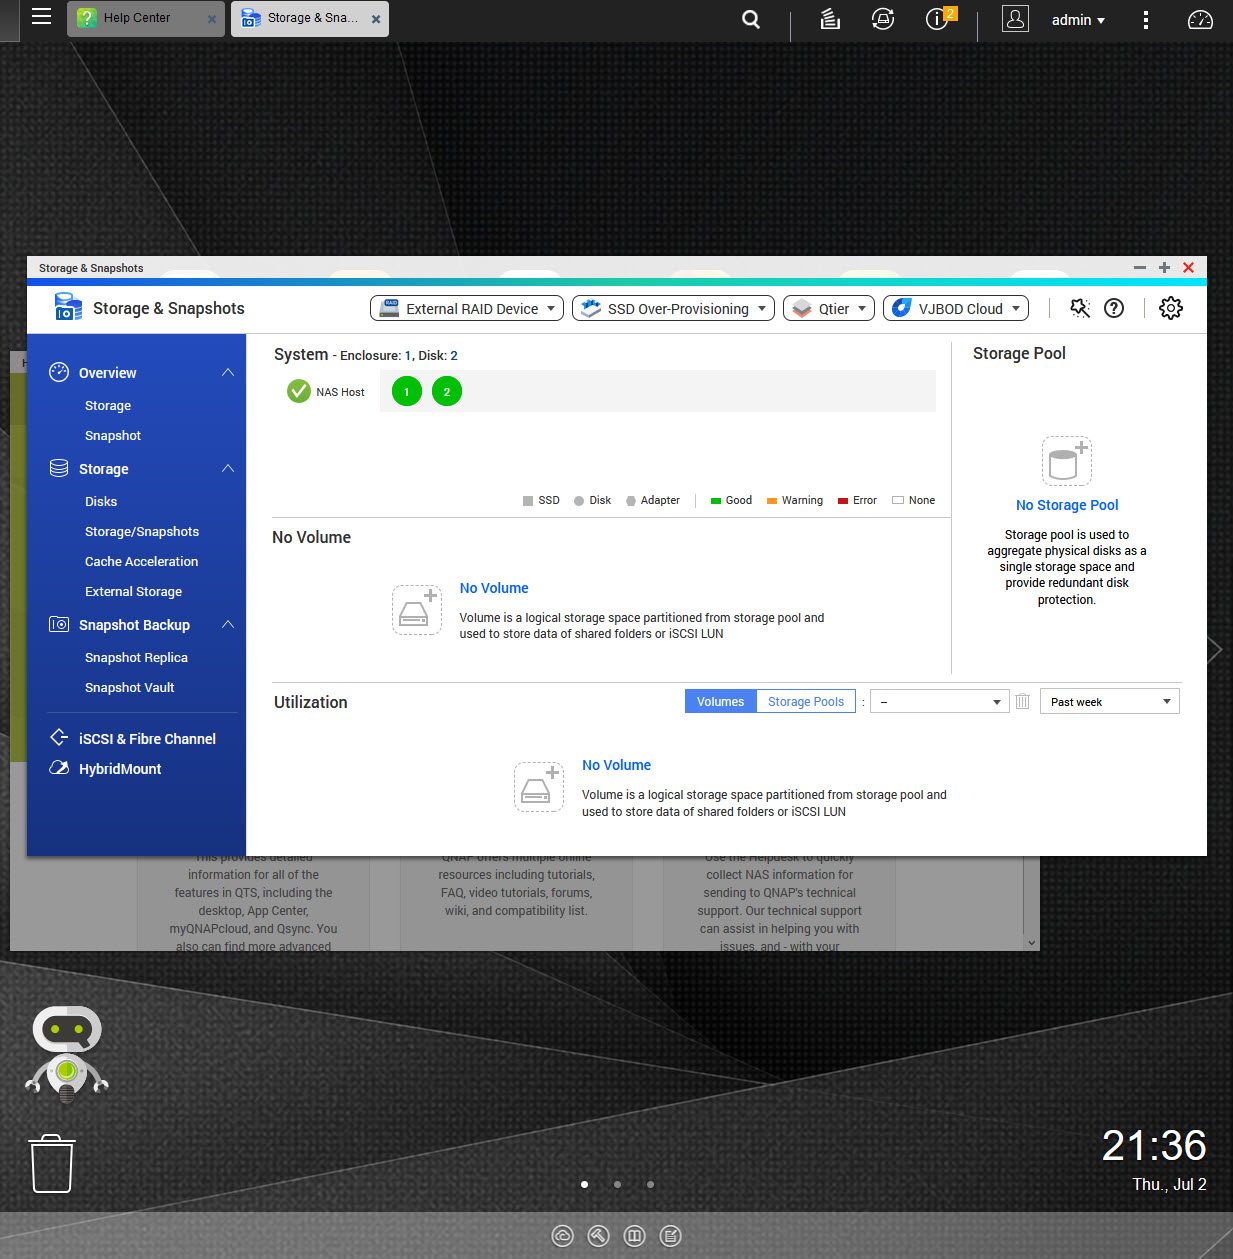
Task: Open Storage/Snapshots in the sidebar
Action: pos(142,532)
